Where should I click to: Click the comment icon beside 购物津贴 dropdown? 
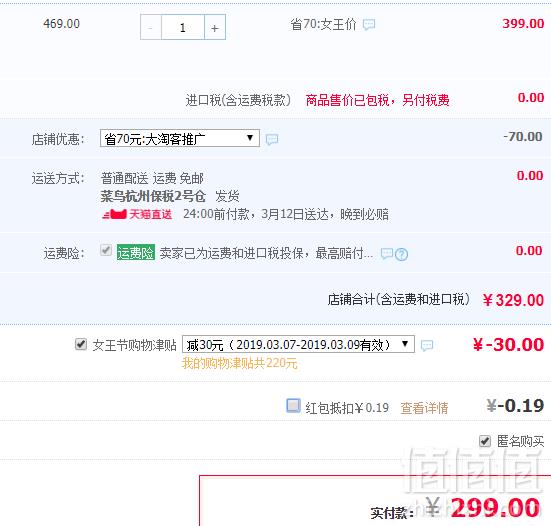[x=427, y=345]
